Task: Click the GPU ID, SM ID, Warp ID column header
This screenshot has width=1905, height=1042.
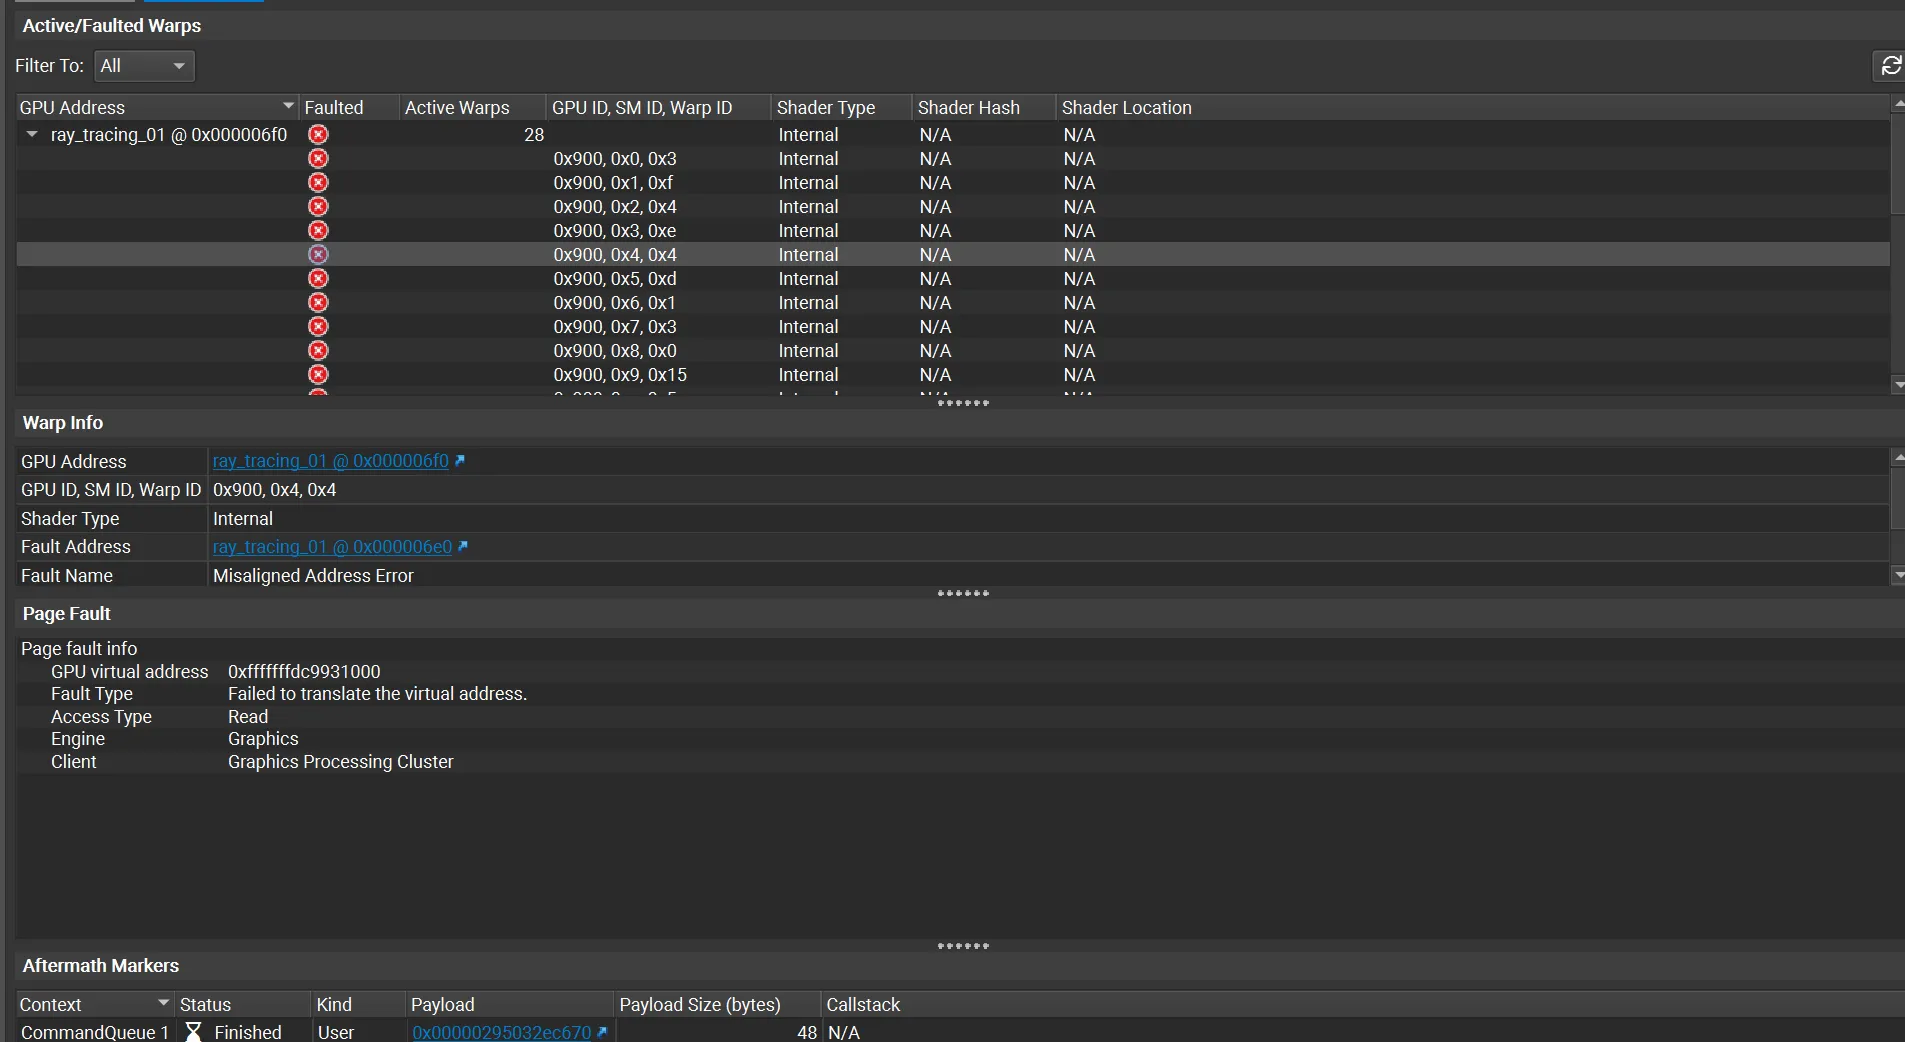Action: pyautogui.click(x=659, y=107)
